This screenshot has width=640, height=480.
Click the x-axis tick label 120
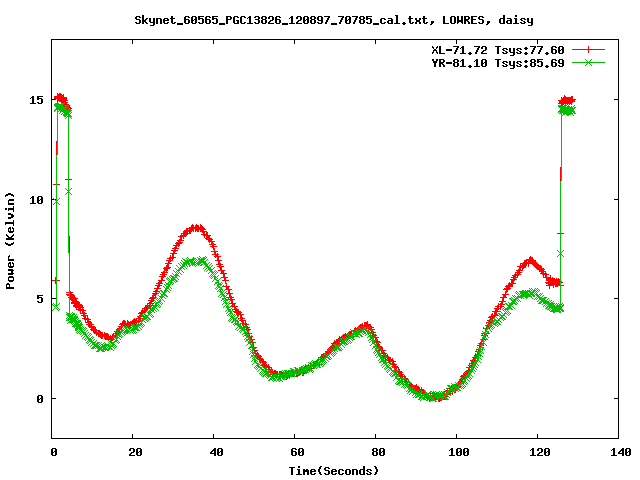[x=540, y=452]
